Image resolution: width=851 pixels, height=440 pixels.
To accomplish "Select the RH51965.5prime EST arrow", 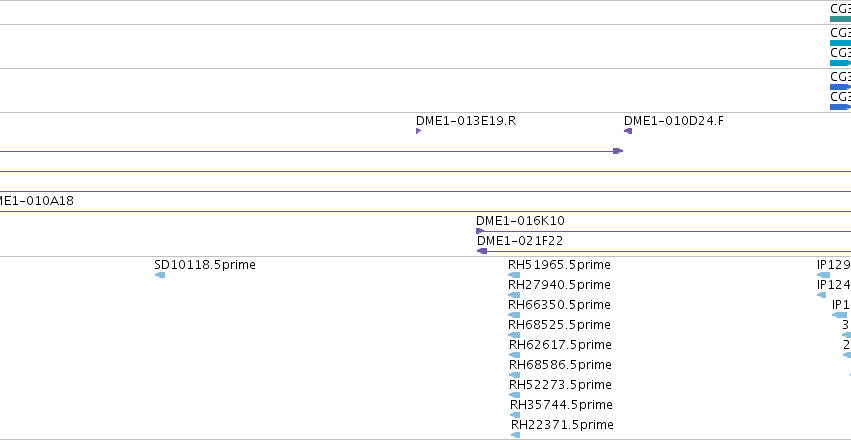I will pos(514,275).
